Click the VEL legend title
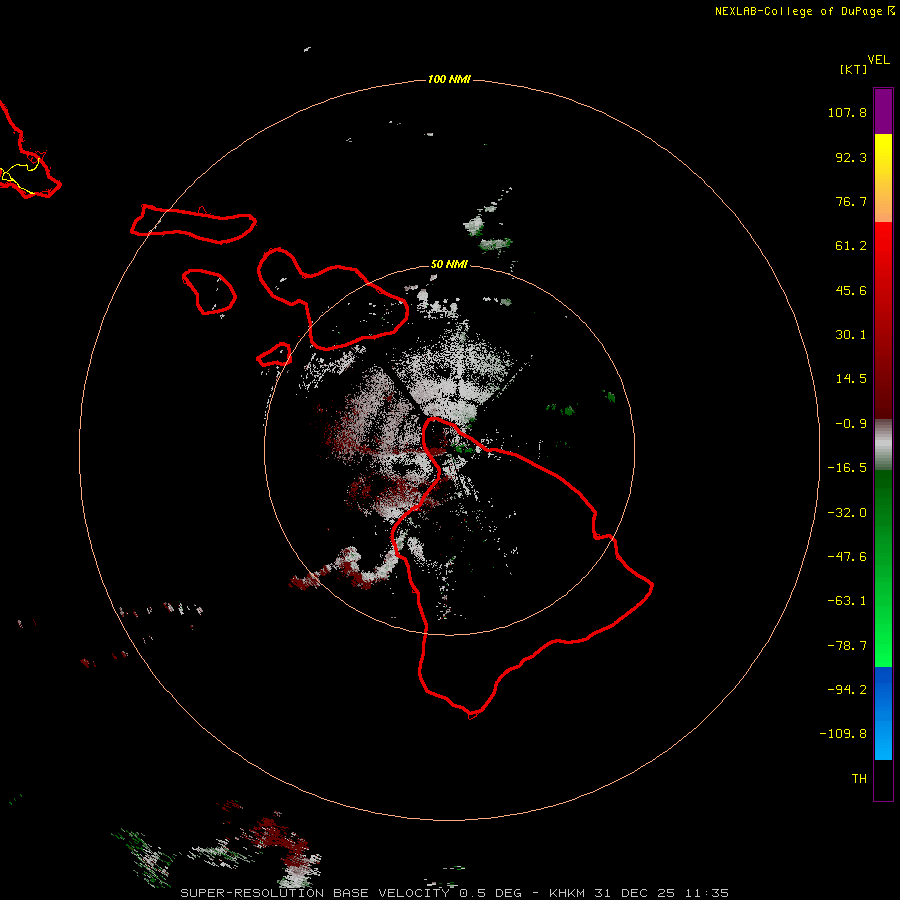The width and height of the screenshot is (900, 900). point(879,60)
